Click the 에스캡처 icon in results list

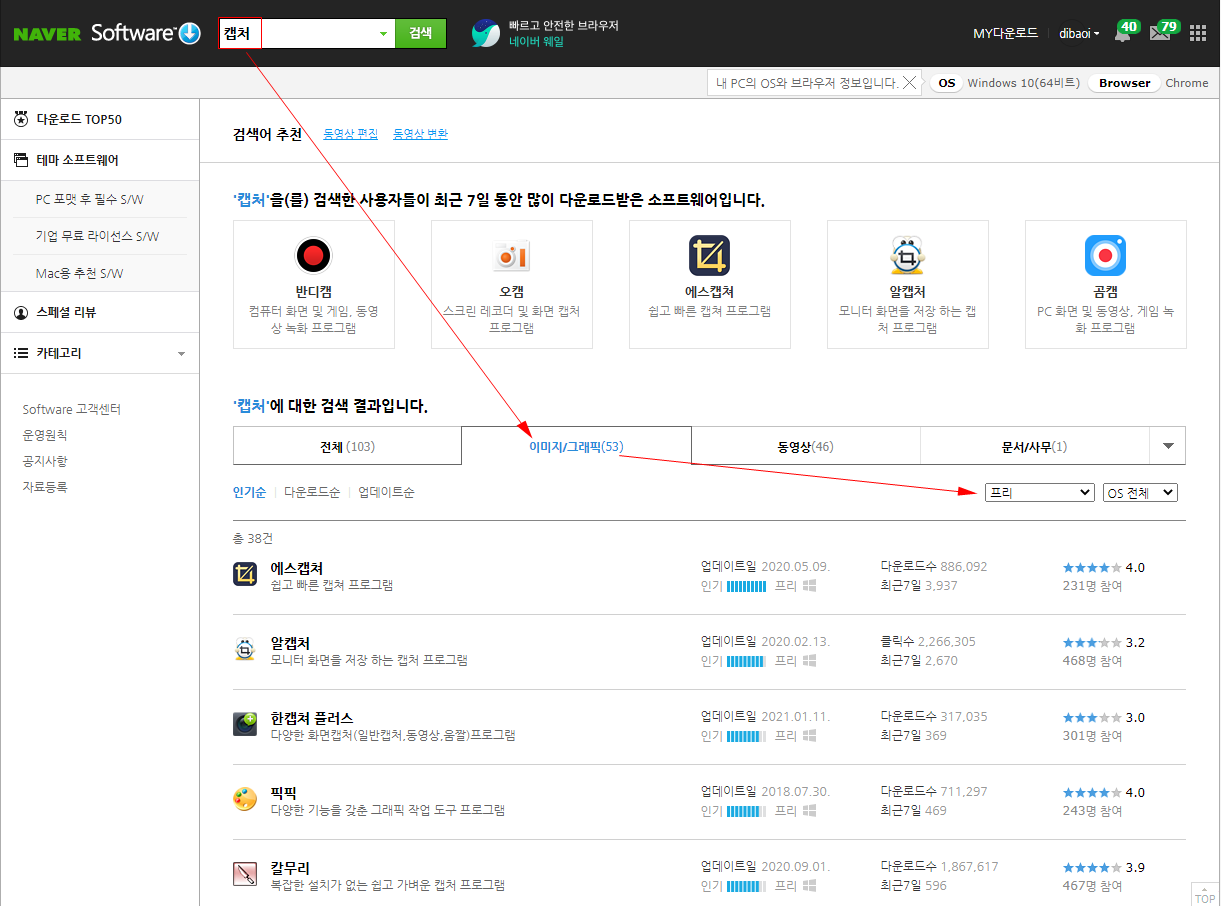point(245,574)
